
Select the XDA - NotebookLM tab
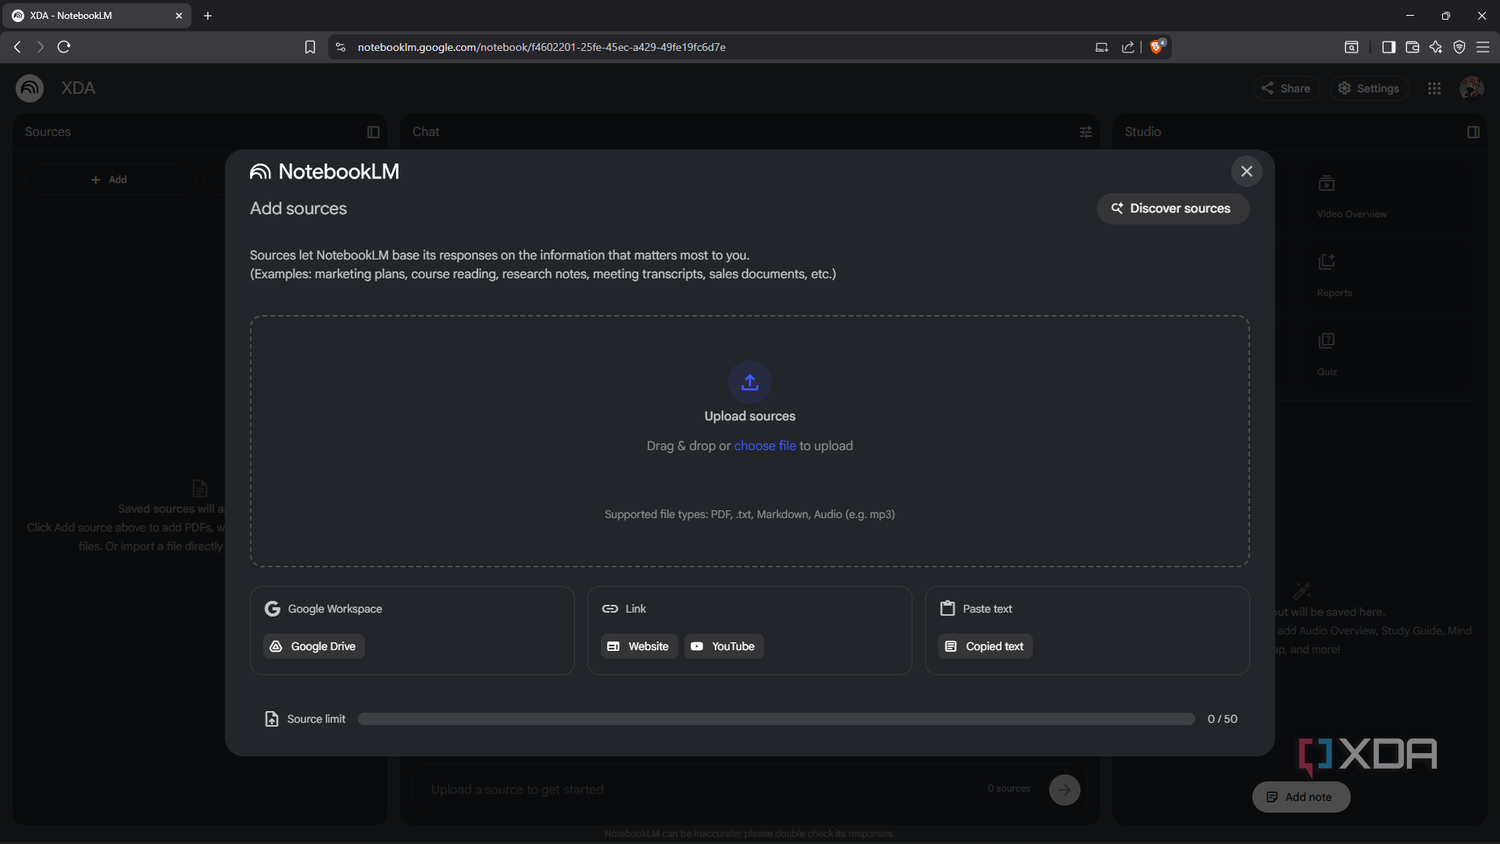(x=96, y=16)
